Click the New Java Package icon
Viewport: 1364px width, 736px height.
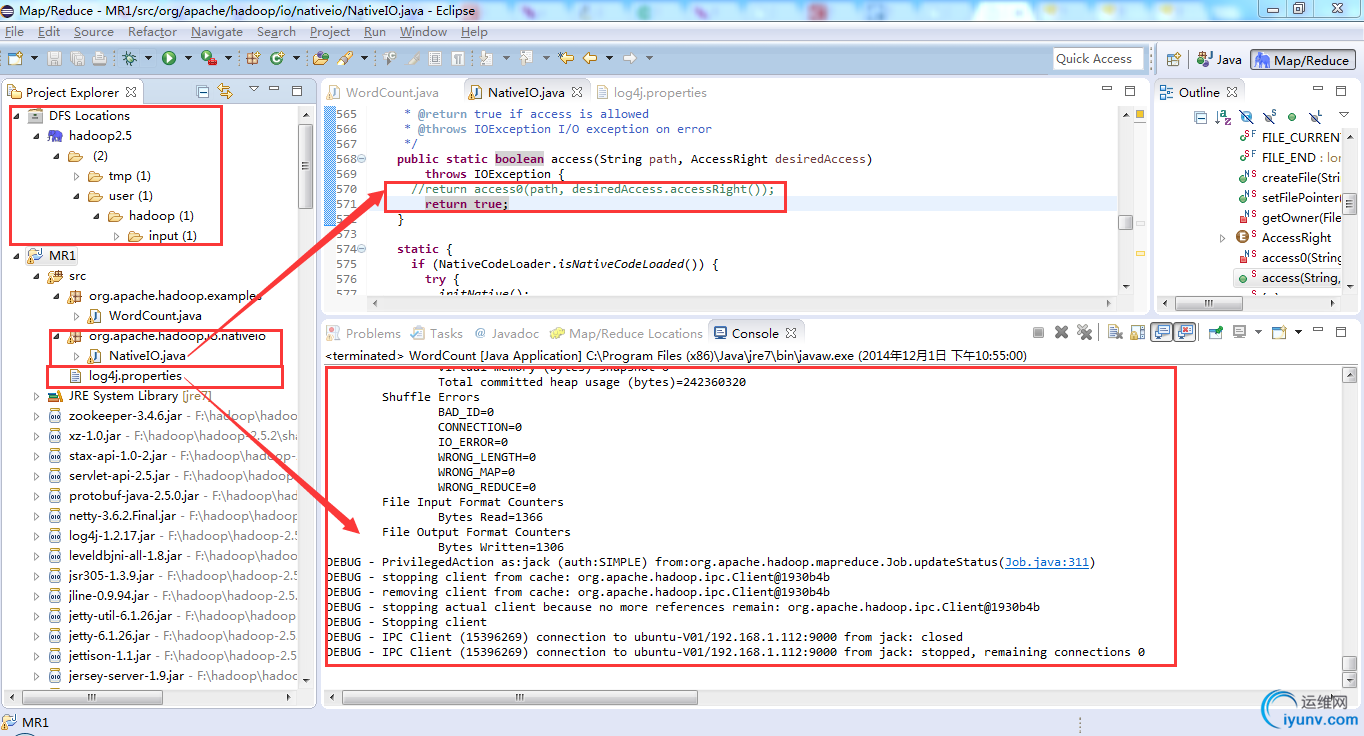pos(252,58)
